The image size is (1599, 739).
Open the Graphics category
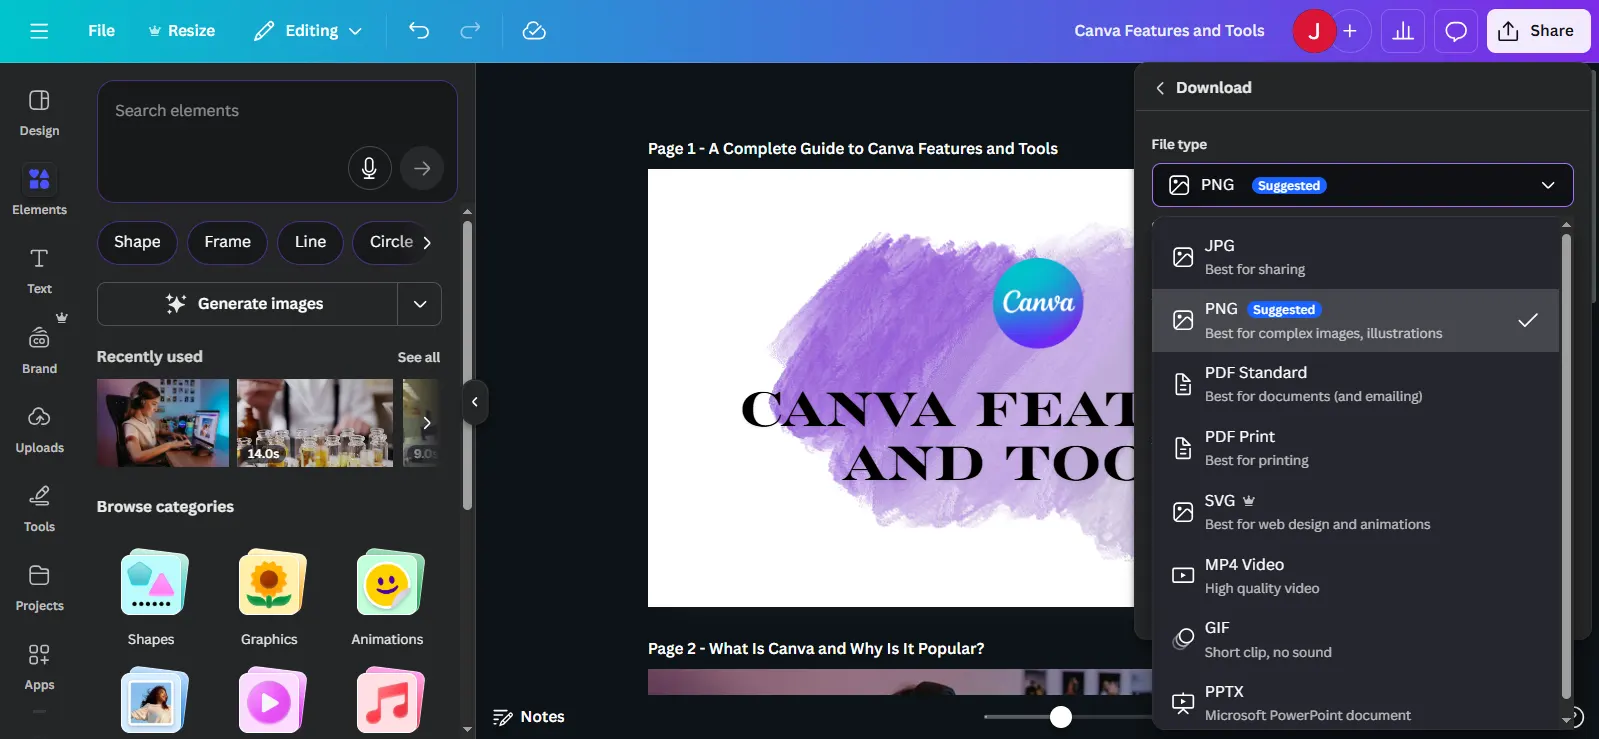coord(269,597)
